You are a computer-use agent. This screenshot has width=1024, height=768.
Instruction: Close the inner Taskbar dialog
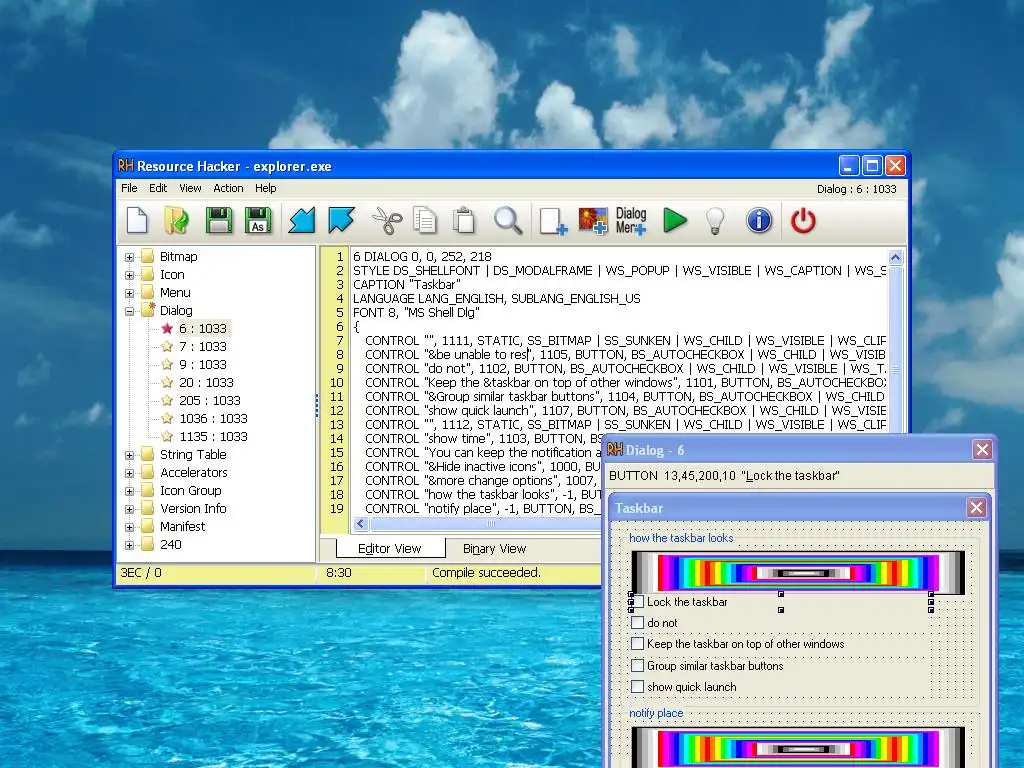click(976, 507)
